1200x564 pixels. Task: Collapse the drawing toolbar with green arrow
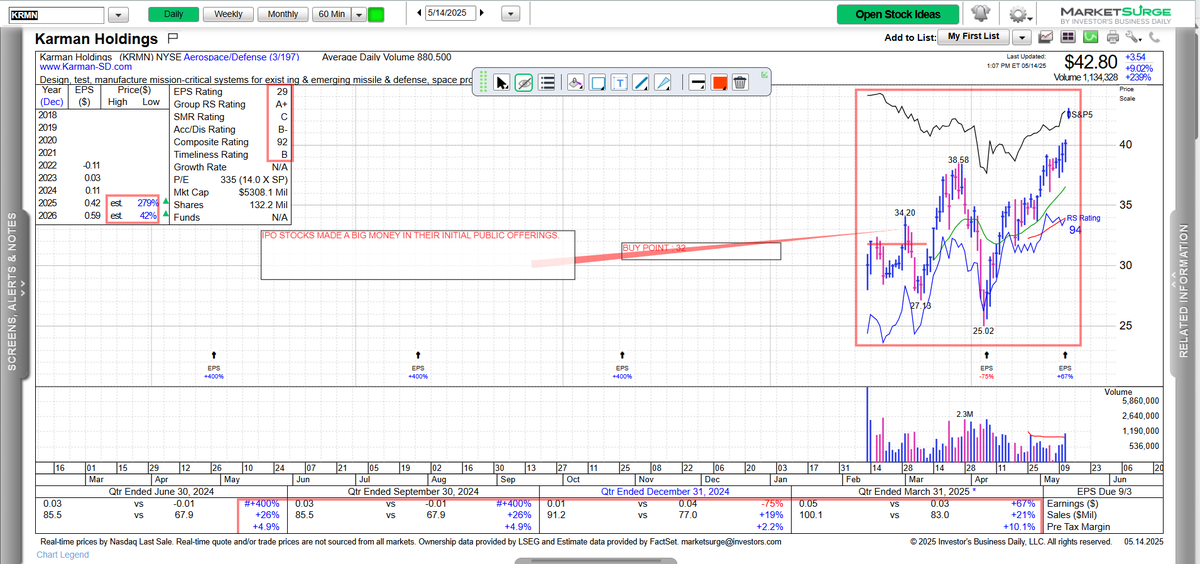(x=764, y=74)
